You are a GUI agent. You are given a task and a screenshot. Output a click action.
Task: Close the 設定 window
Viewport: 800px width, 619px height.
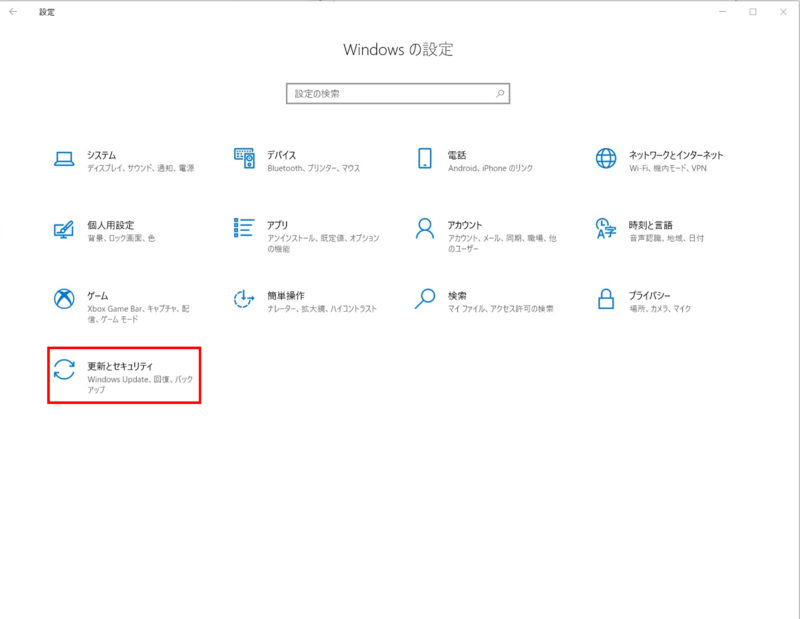click(783, 12)
